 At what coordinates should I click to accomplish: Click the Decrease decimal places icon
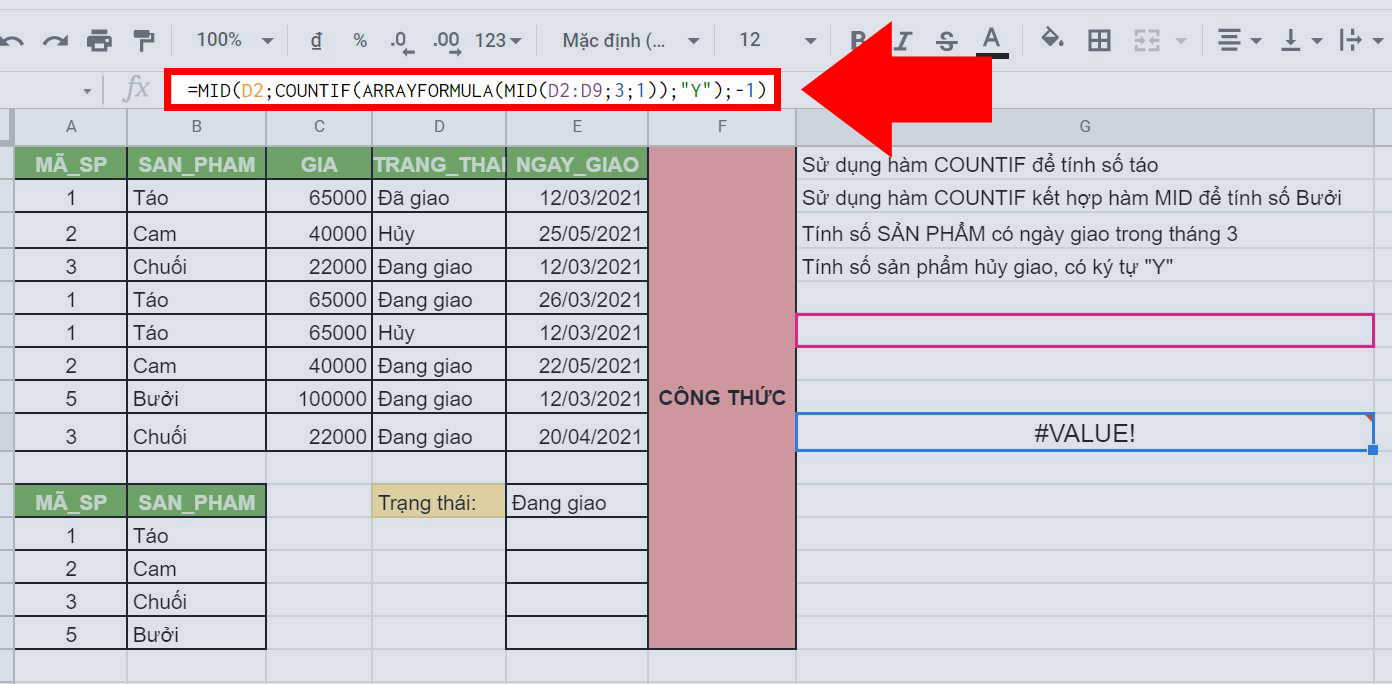coord(400,40)
